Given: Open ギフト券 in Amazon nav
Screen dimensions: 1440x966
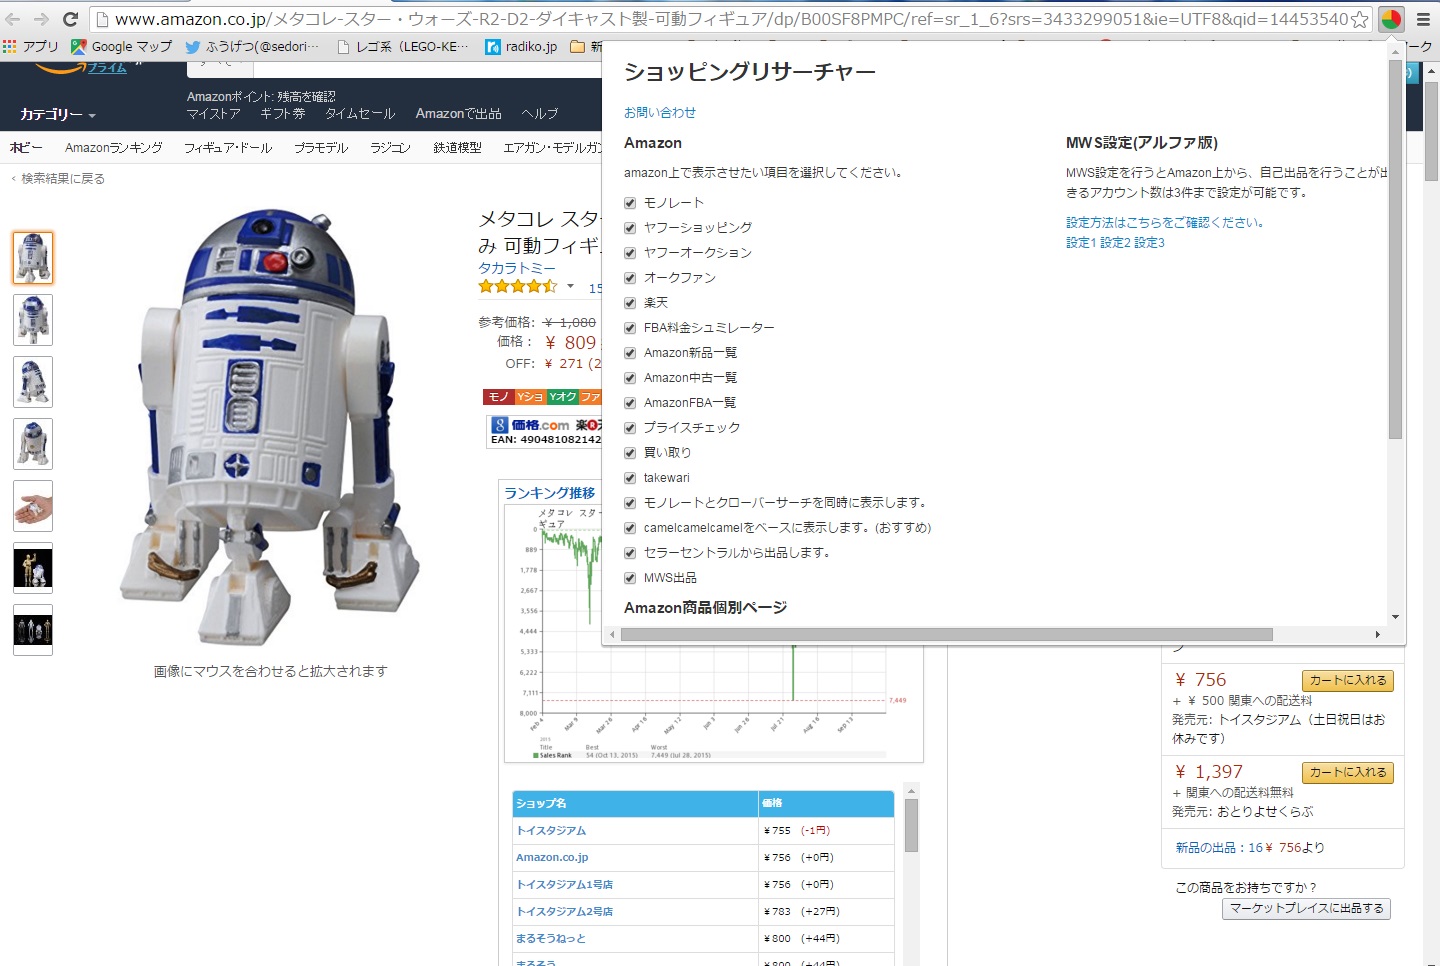Looking at the screenshot, I should pos(282,114).
